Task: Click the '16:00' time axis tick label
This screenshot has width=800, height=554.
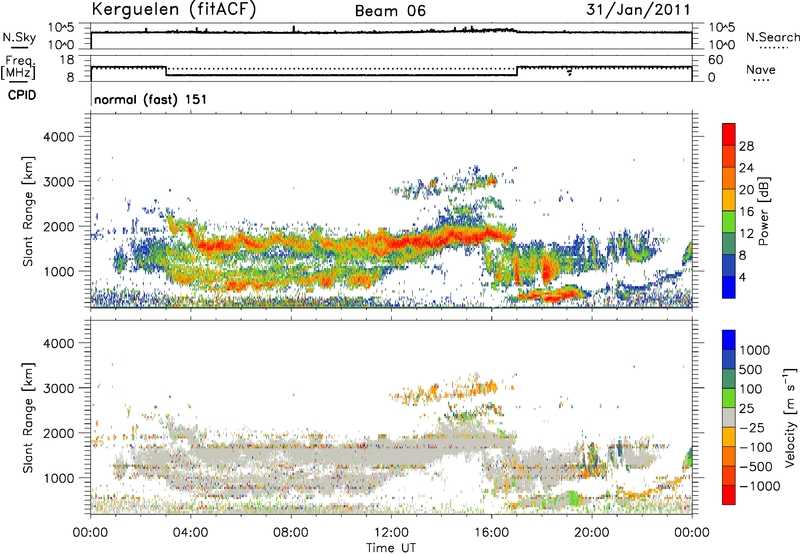Action: [491, 533]
